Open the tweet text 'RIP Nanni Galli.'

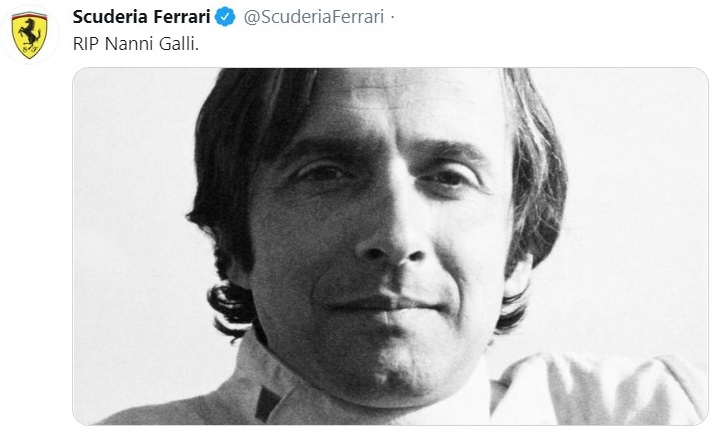[136, 44]
